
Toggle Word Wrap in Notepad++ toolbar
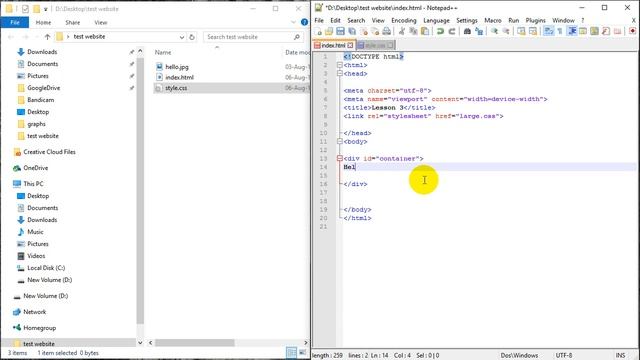click(548, 31)
